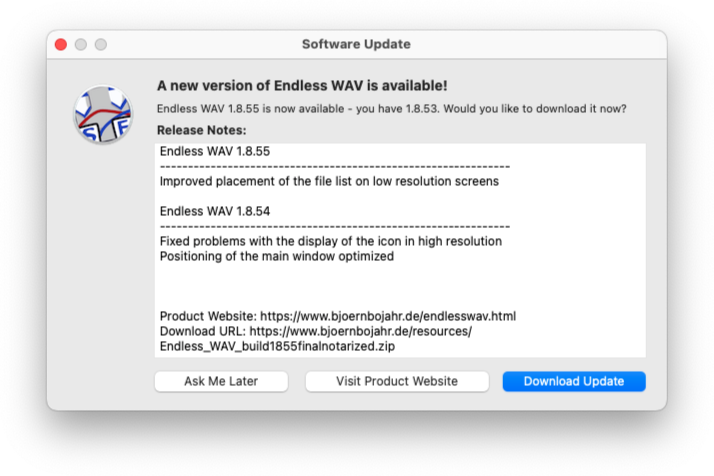
Task: Click the Download URL resources line
Action: click(x=316, y=331)
